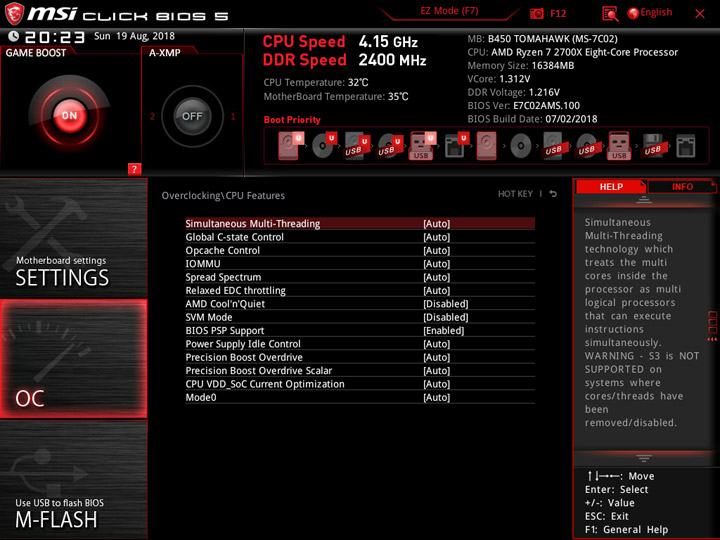Select CPU VDD_SoC Current Optimization row

pos(360,383)
